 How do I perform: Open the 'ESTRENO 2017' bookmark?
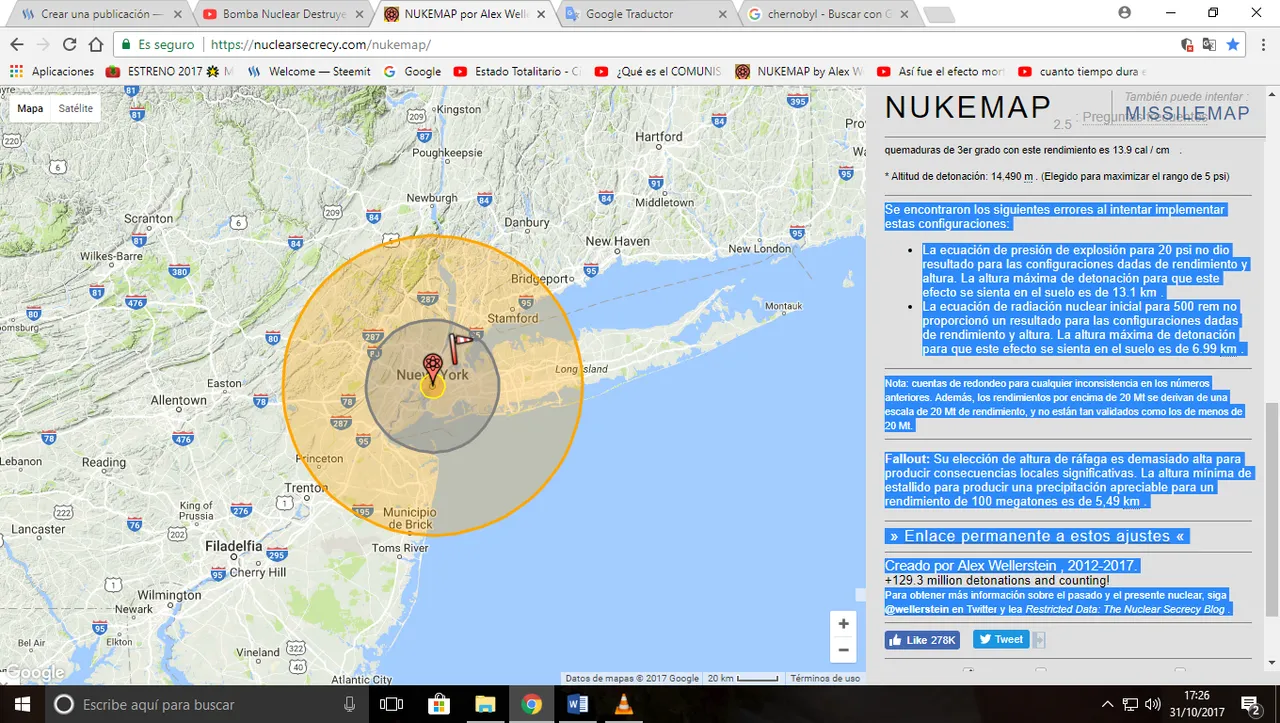(169, 71)
